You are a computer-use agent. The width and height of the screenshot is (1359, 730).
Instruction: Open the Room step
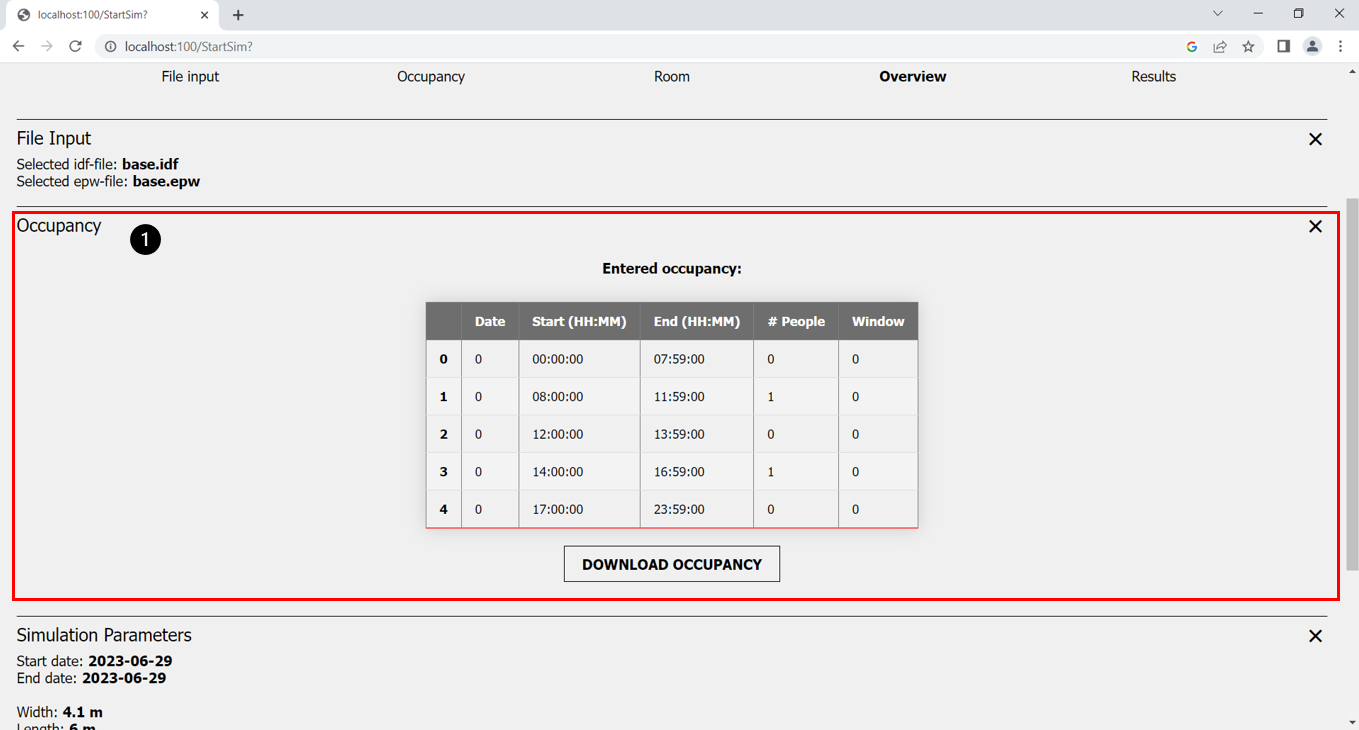(x=672, y=76)
